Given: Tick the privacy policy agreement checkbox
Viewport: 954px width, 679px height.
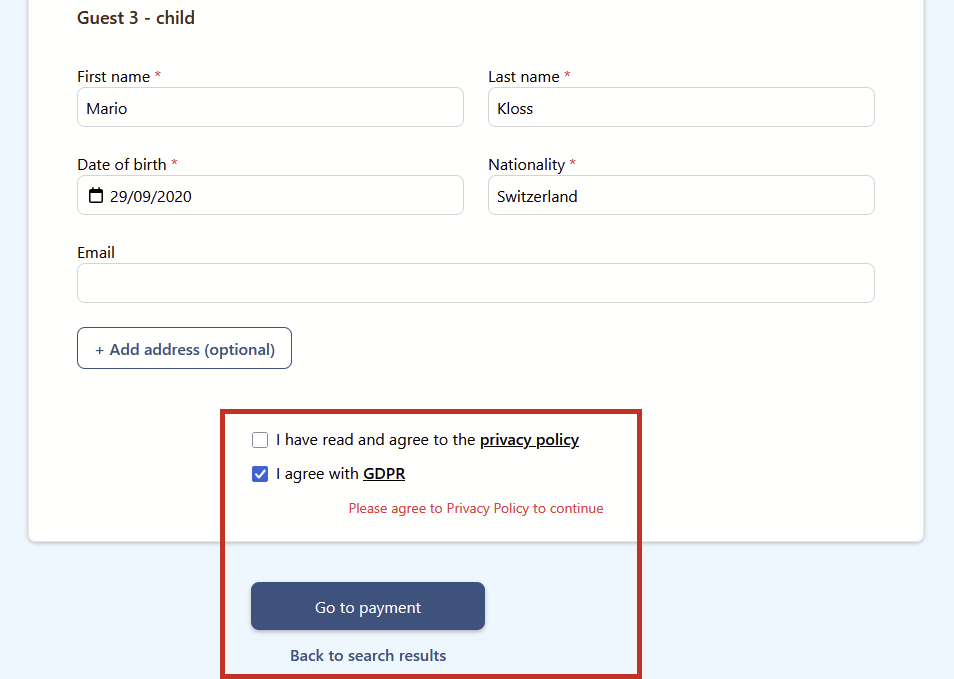Looking at the screenshot, I should (x=260, y=440).
